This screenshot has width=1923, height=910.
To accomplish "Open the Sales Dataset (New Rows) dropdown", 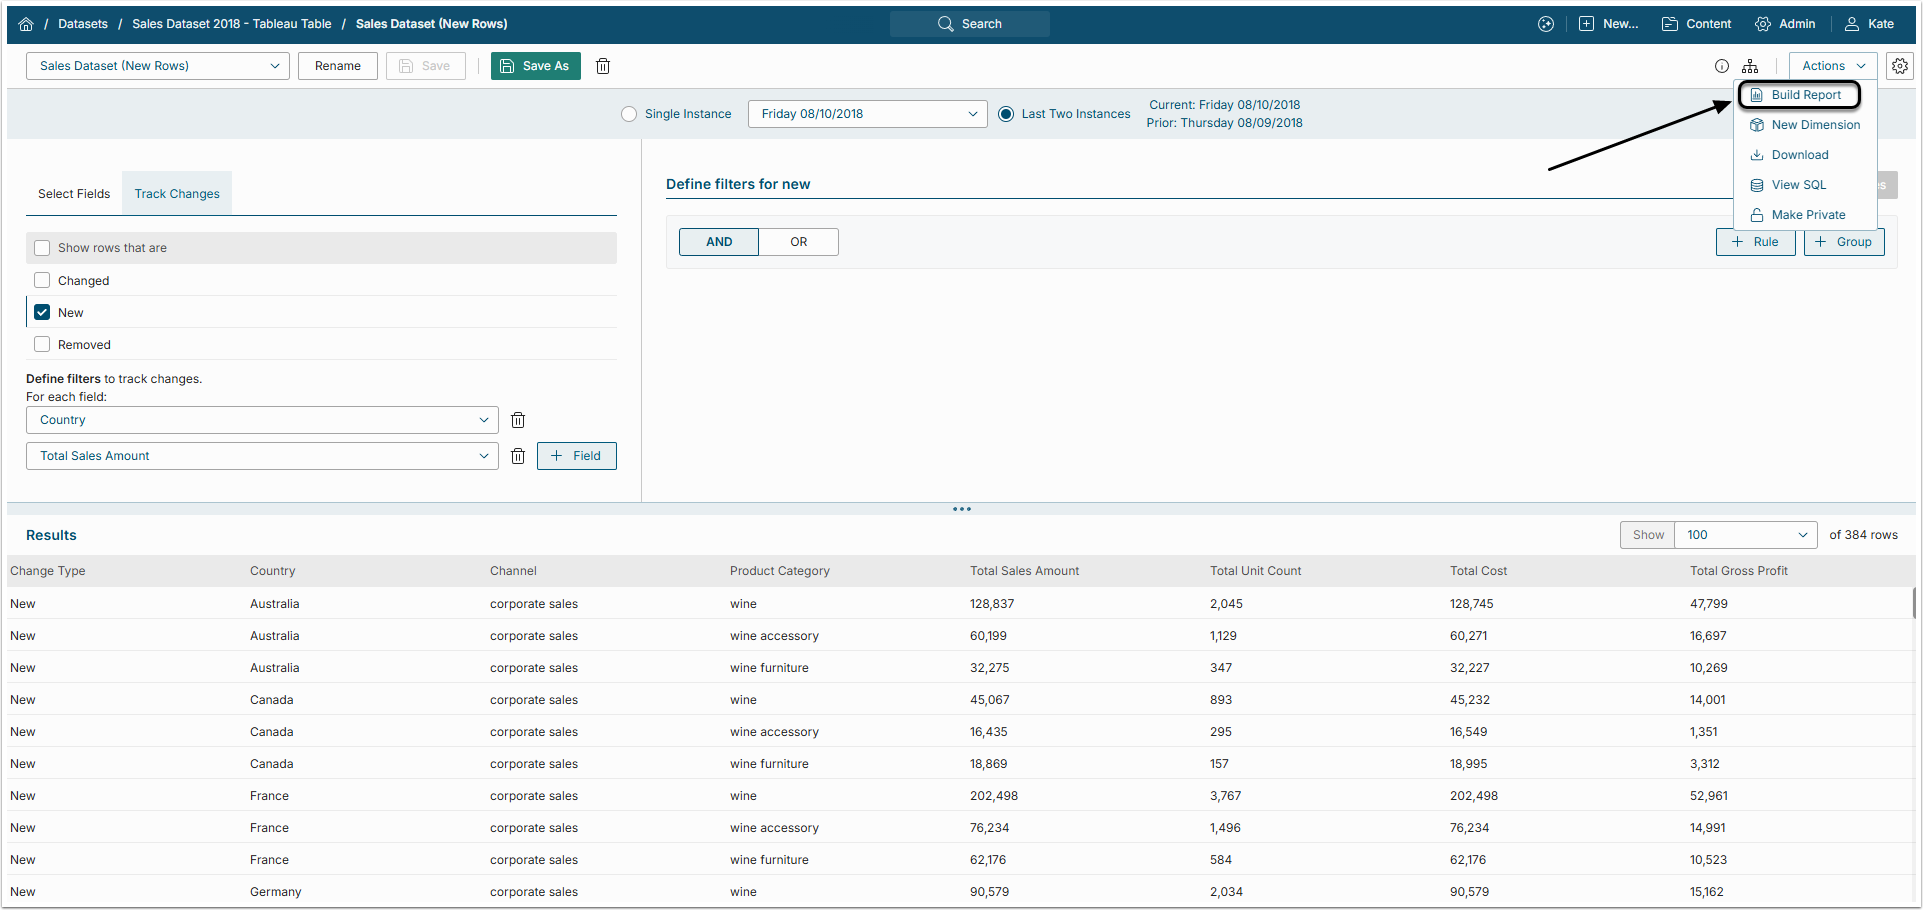I will [158, 66].
